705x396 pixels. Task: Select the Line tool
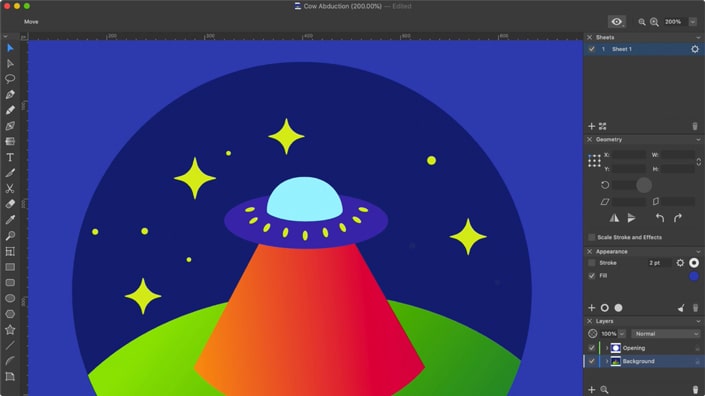click(10, 345)
